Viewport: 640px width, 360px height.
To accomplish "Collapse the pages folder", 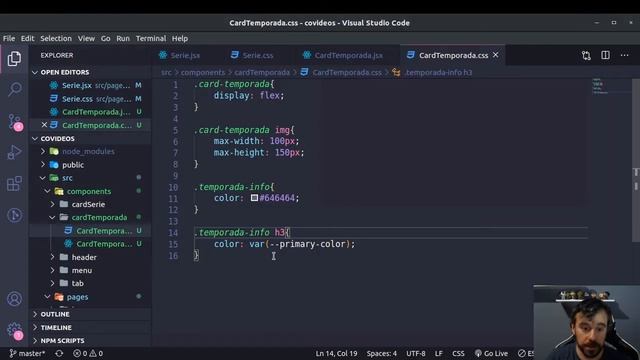I will click(77, 297).
